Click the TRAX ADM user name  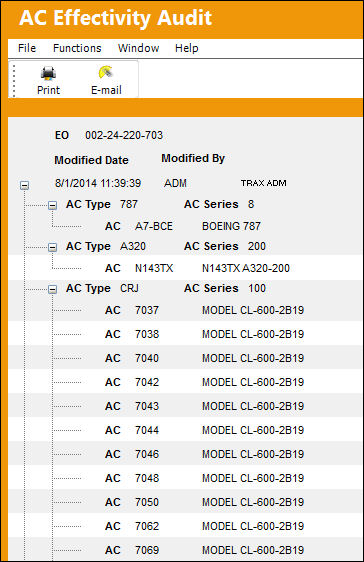(264, 183)
